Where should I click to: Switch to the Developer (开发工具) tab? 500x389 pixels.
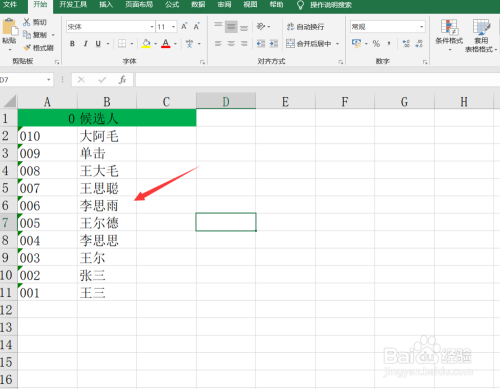pos(73,5)
